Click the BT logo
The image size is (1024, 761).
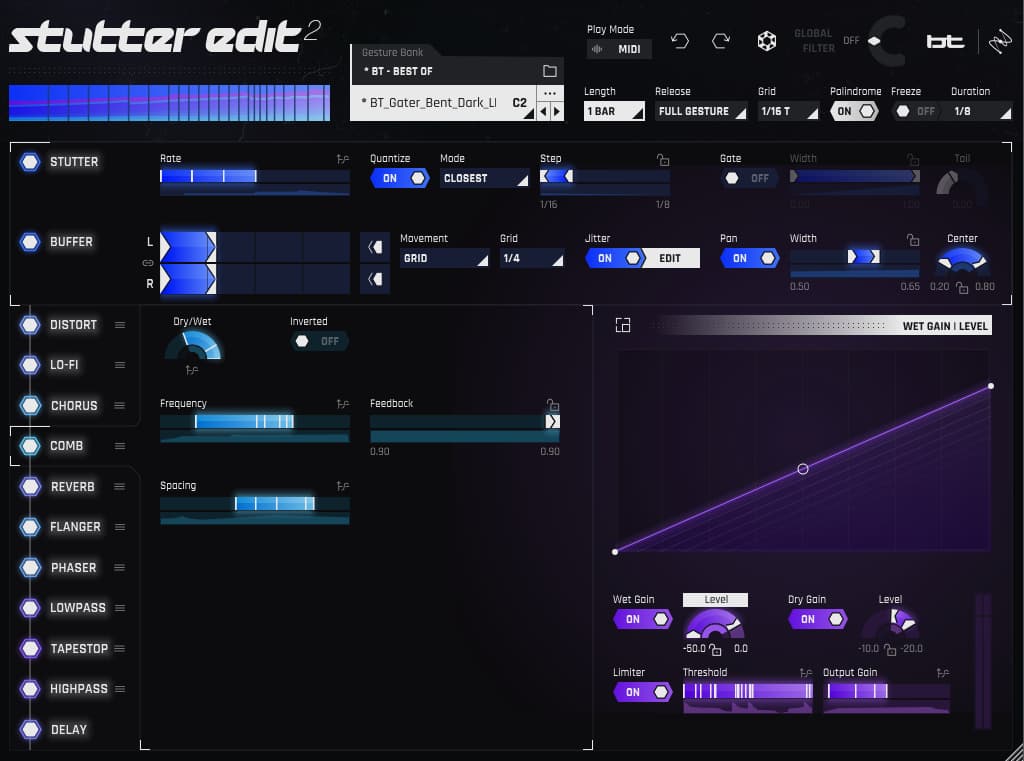coord(945,42)
